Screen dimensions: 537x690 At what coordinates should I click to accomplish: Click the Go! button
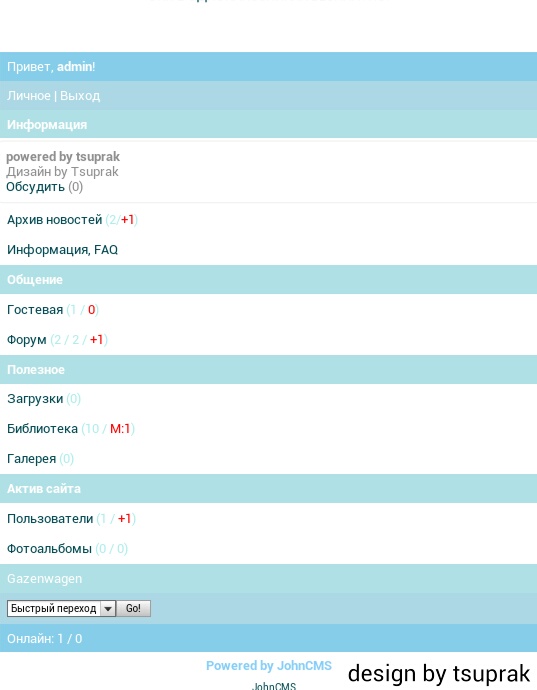pos(133,608)
